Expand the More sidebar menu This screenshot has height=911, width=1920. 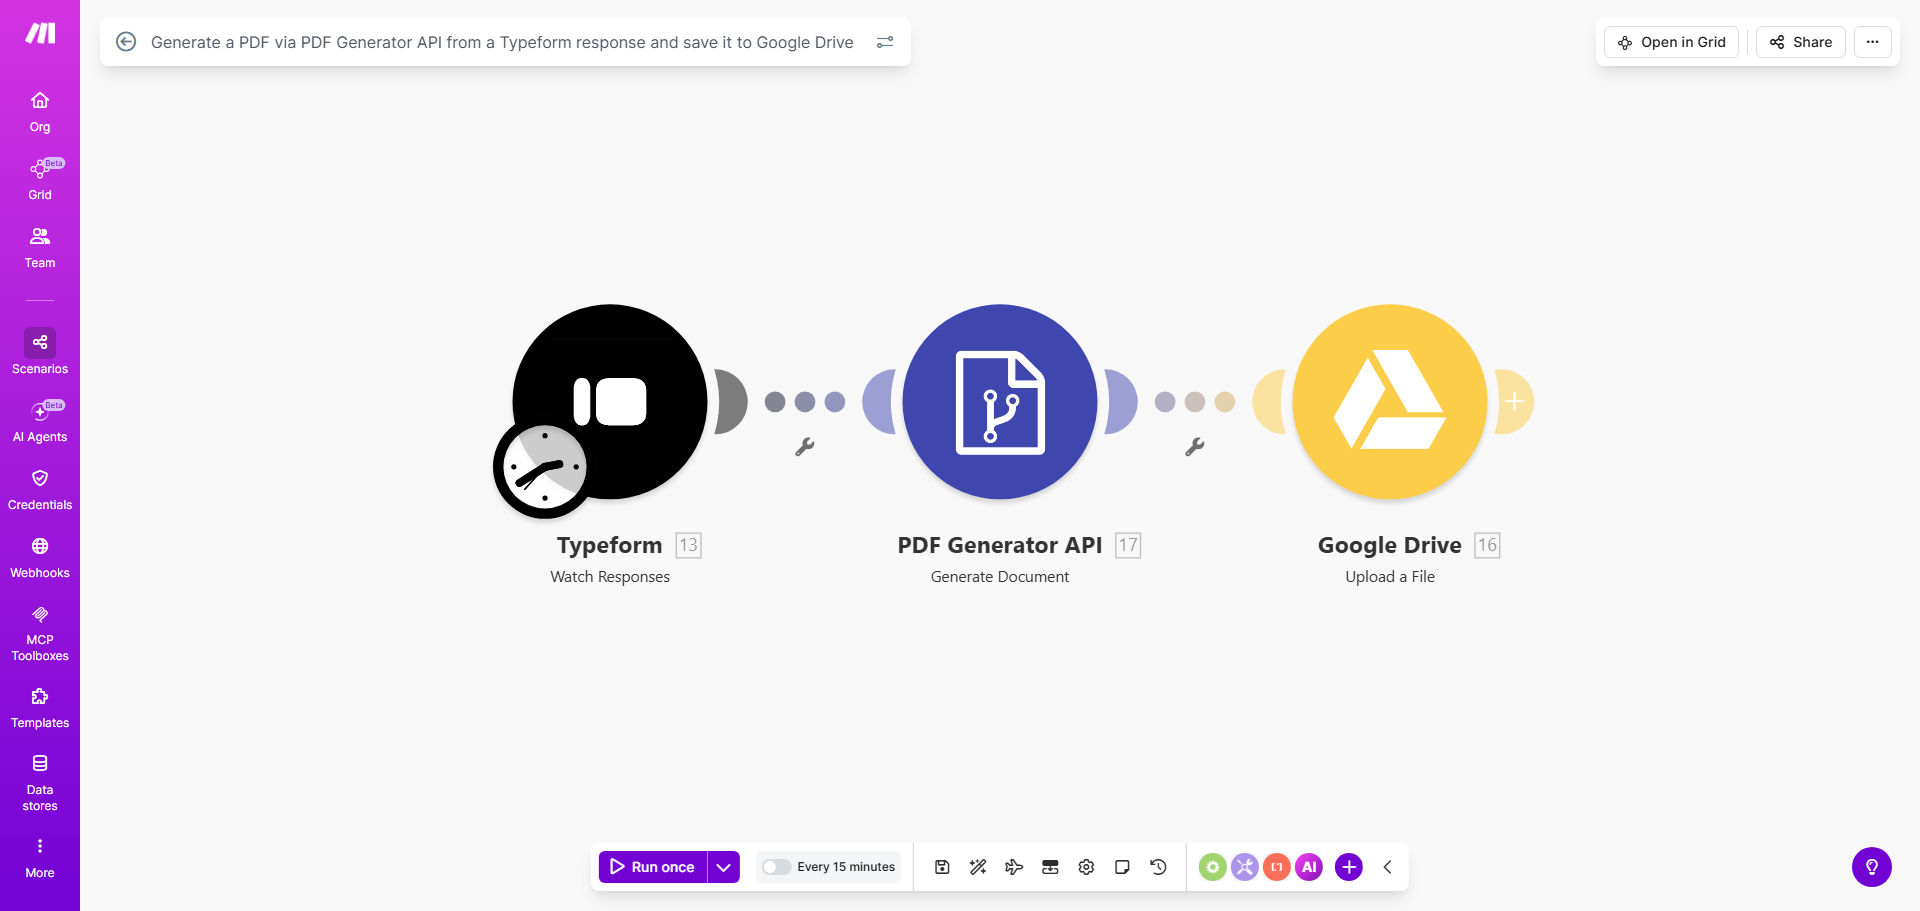click(x=40, y=858)
